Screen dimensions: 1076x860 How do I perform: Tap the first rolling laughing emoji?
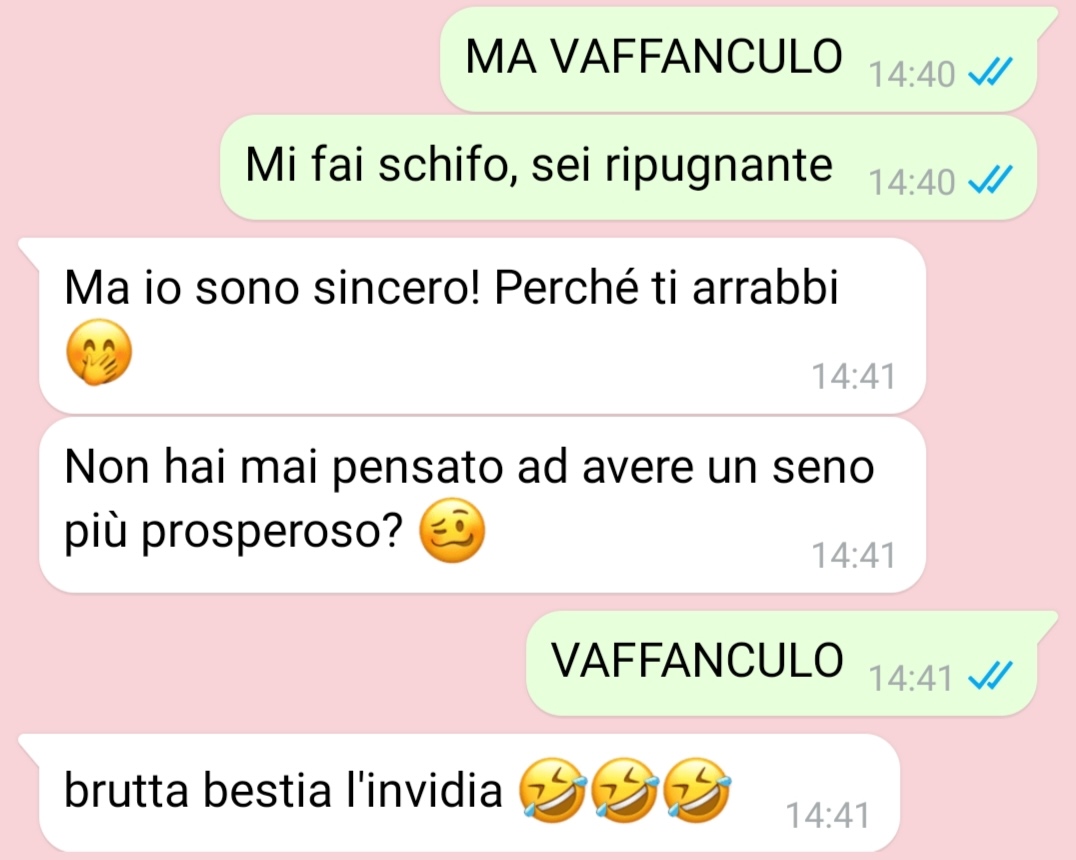point(552,790)
